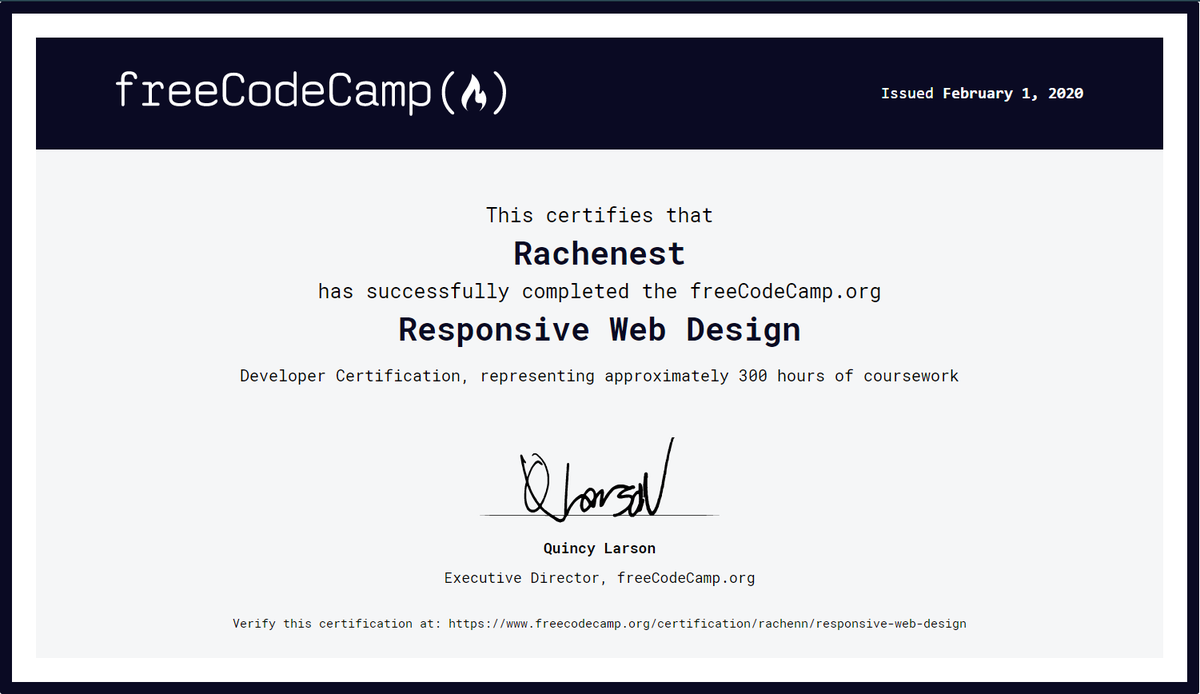1200x694 pixels.
Task: Click the flame icon in the logo
Action: (x=473, y=93)
